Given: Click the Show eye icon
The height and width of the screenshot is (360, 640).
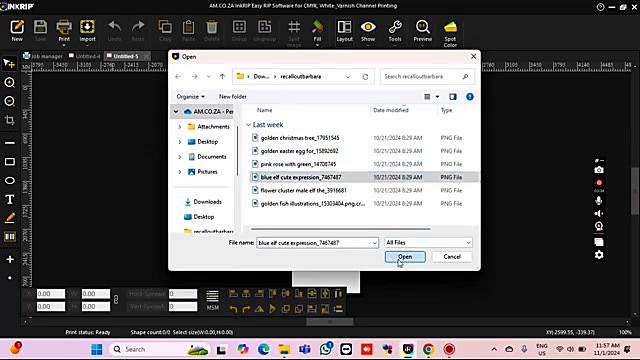Looking at the screenshot, I should point(368,27).
